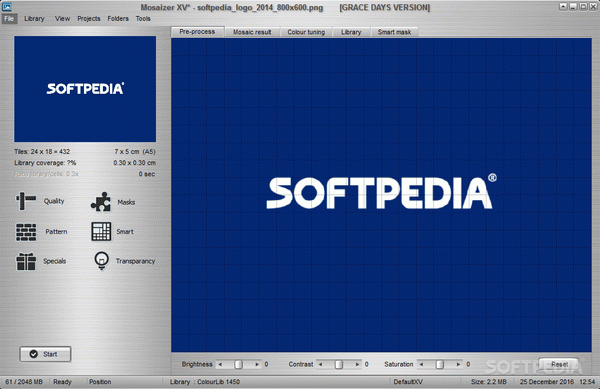Switch to the Colour tuning tab
This screenshot has width=600, height=389.
pos(306,32)
